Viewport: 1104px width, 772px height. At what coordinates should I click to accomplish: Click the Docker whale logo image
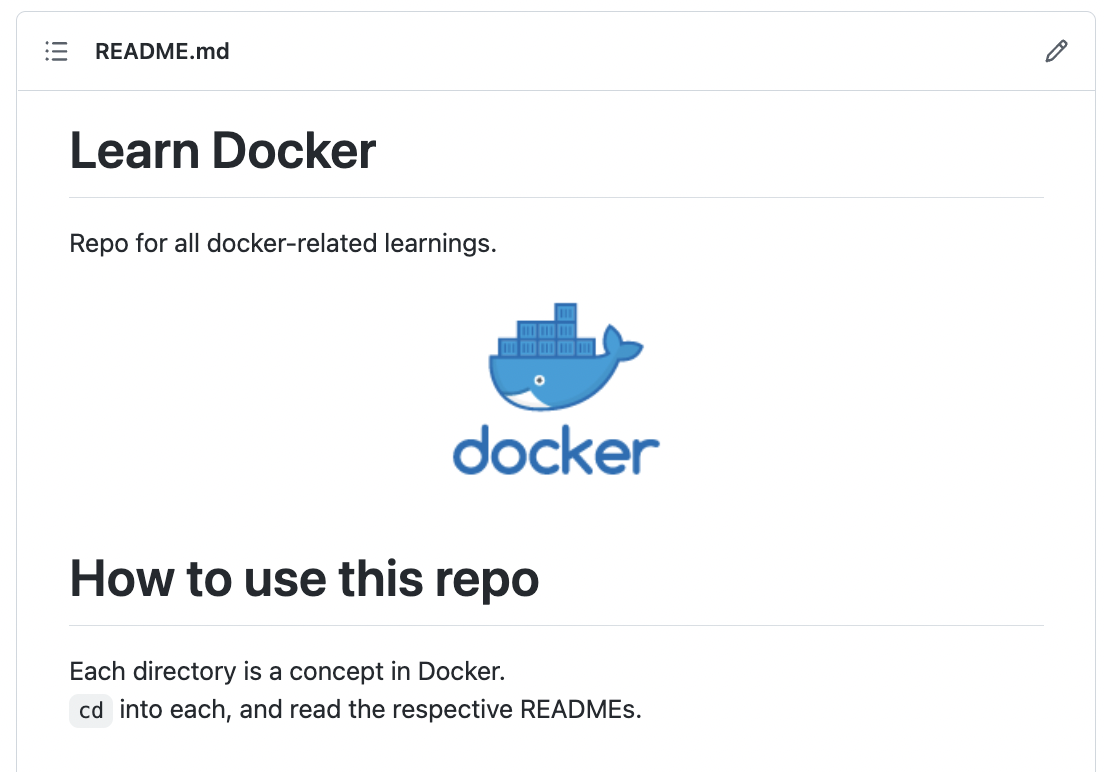[556, 389]
